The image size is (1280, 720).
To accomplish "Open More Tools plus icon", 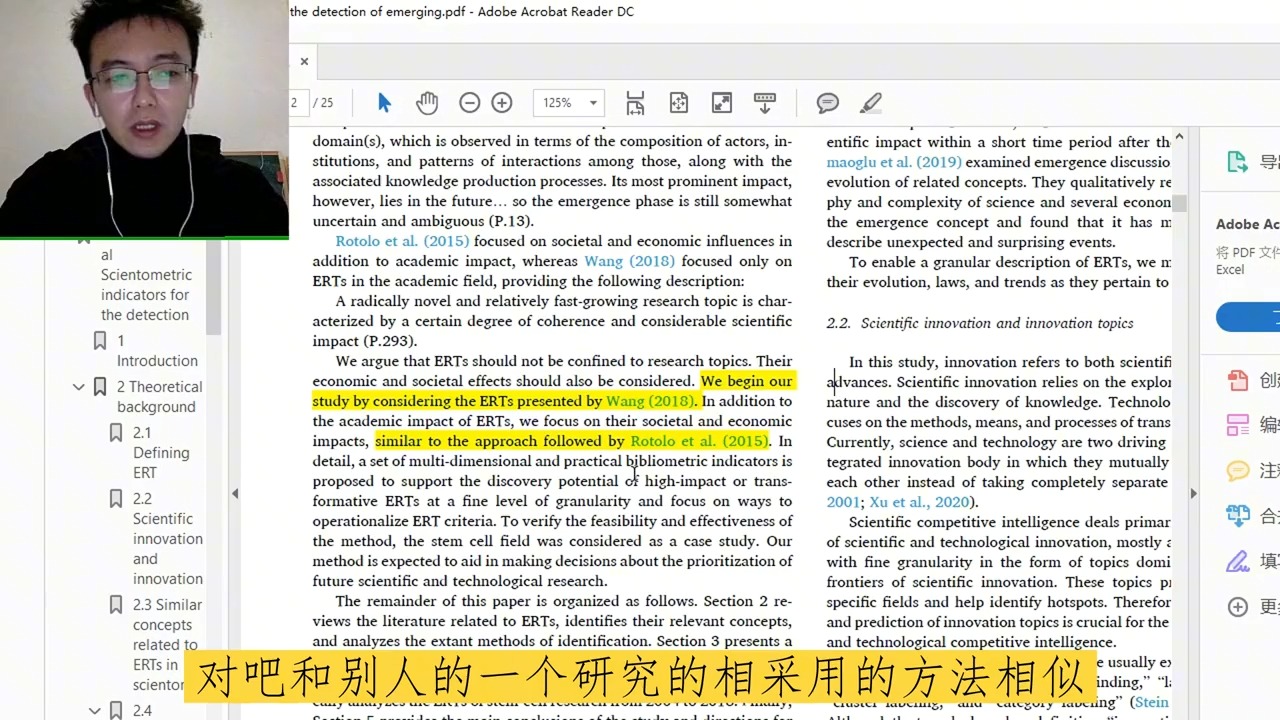I will point(1238,607).
